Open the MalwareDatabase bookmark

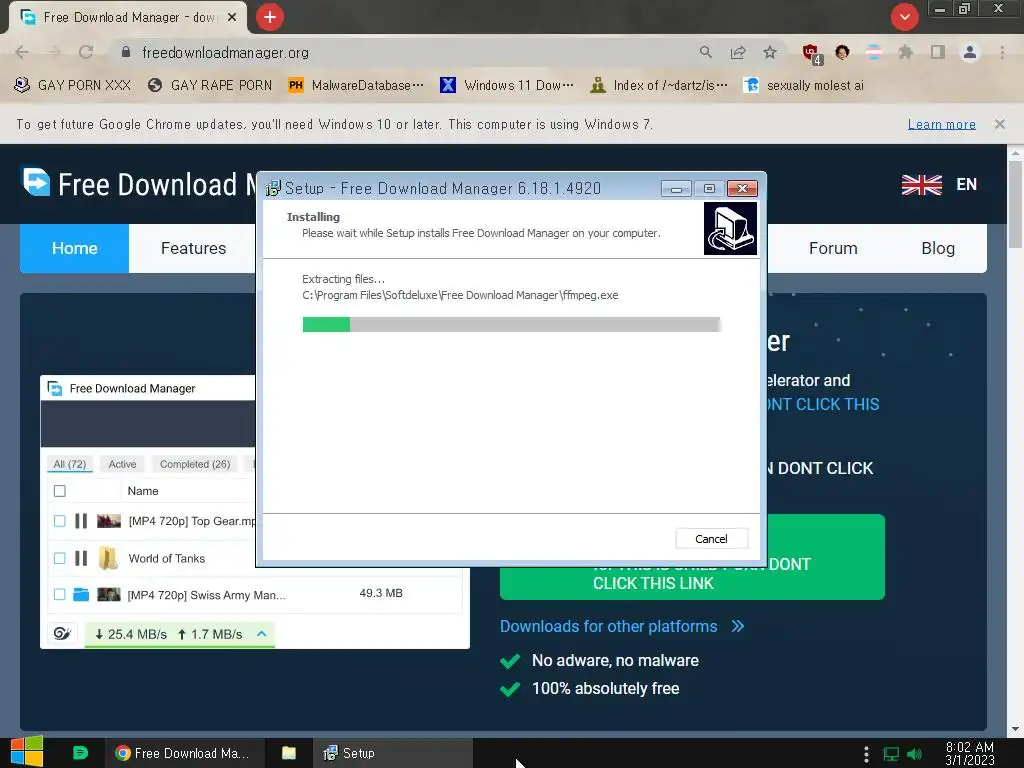point(356,86)
